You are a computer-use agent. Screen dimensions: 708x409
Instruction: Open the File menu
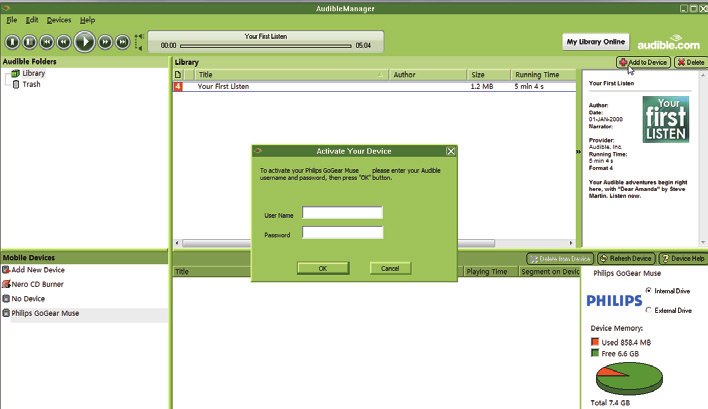tap(11, 20)
